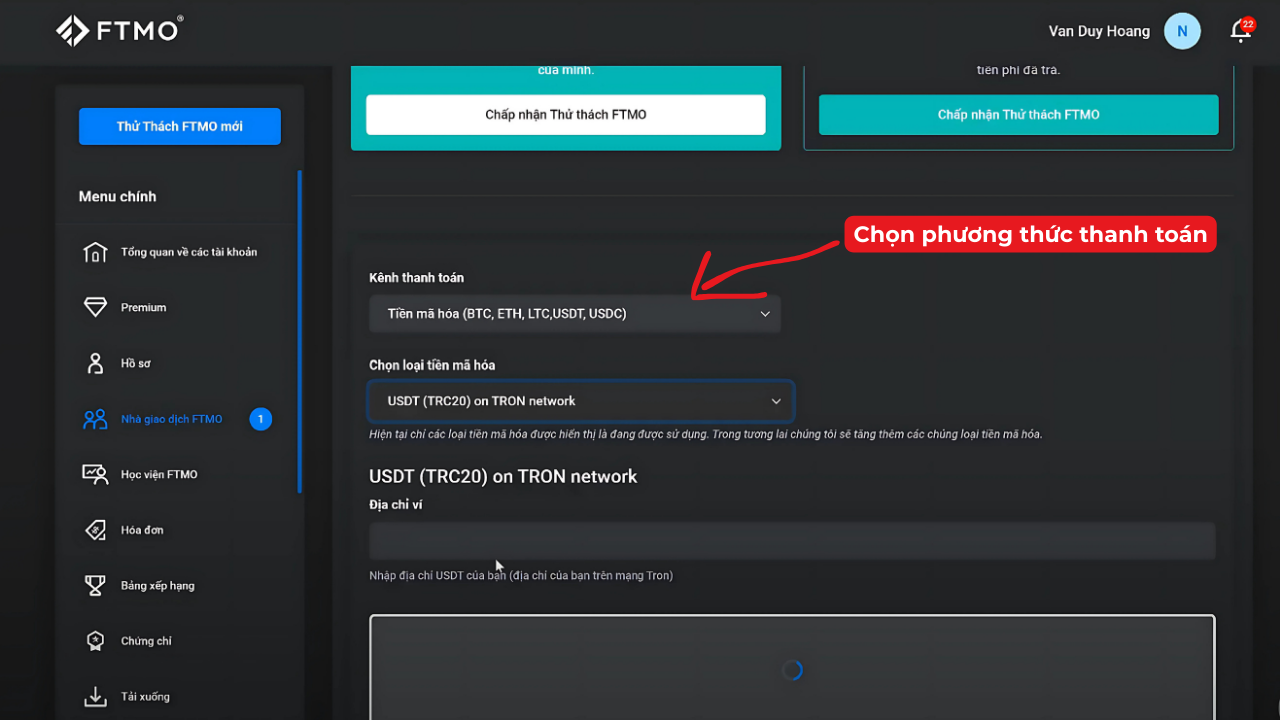Click the Tải xuống download icon
The image size is (1280, 720).
[x=95, y=696]
